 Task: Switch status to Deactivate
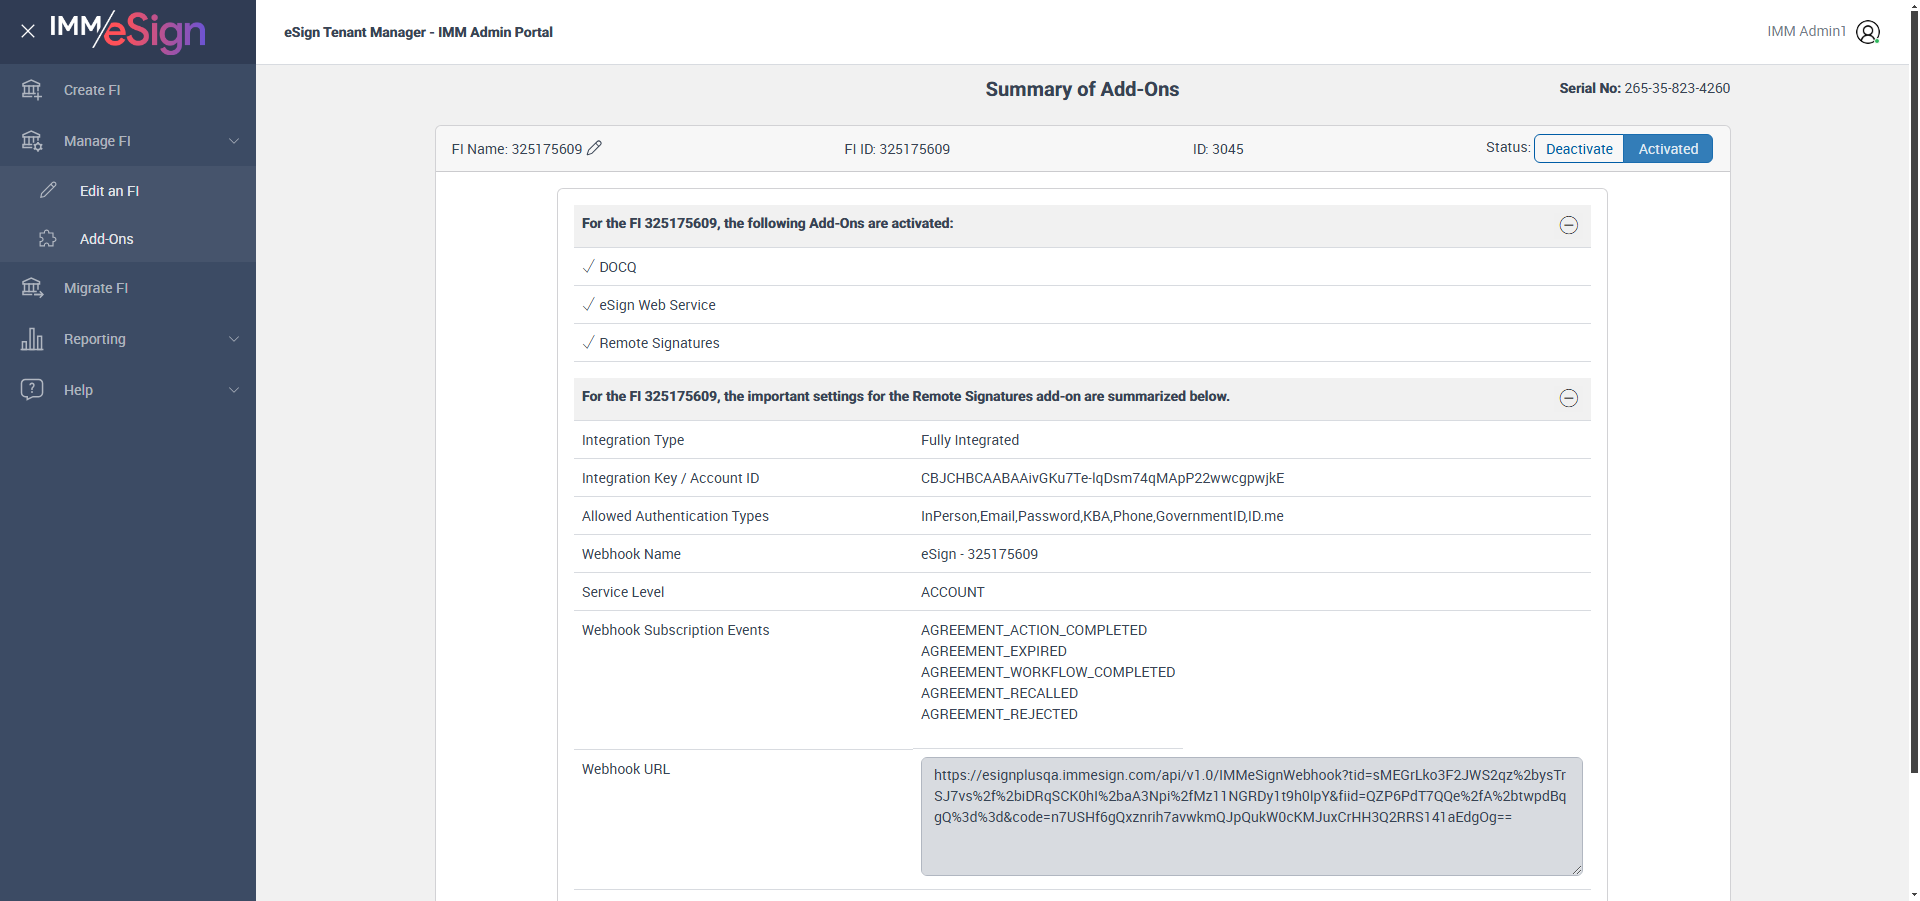1579,149
